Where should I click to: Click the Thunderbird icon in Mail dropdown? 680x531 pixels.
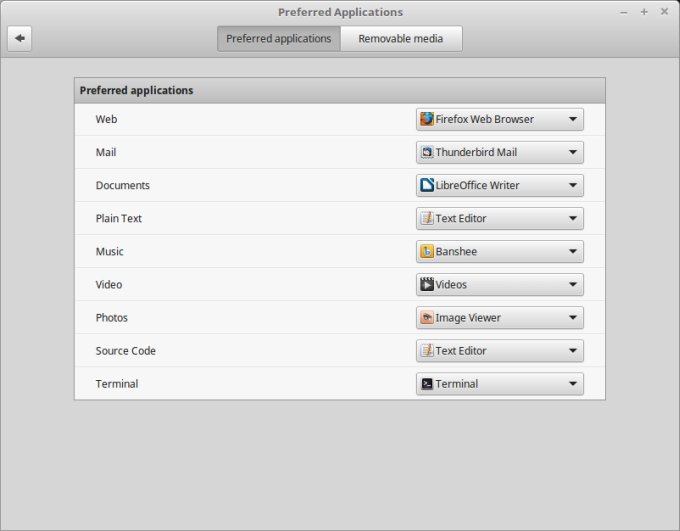(427, 152)
